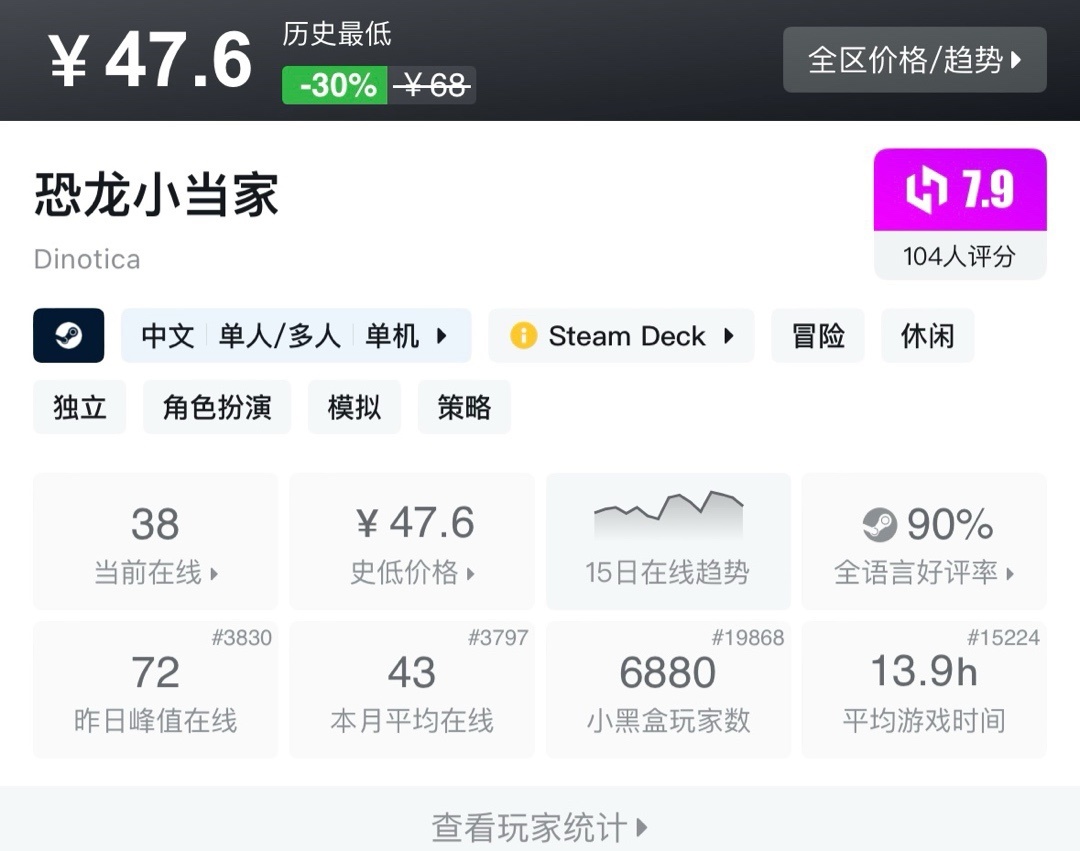Select the 冒险 tag

coord(818,335)
